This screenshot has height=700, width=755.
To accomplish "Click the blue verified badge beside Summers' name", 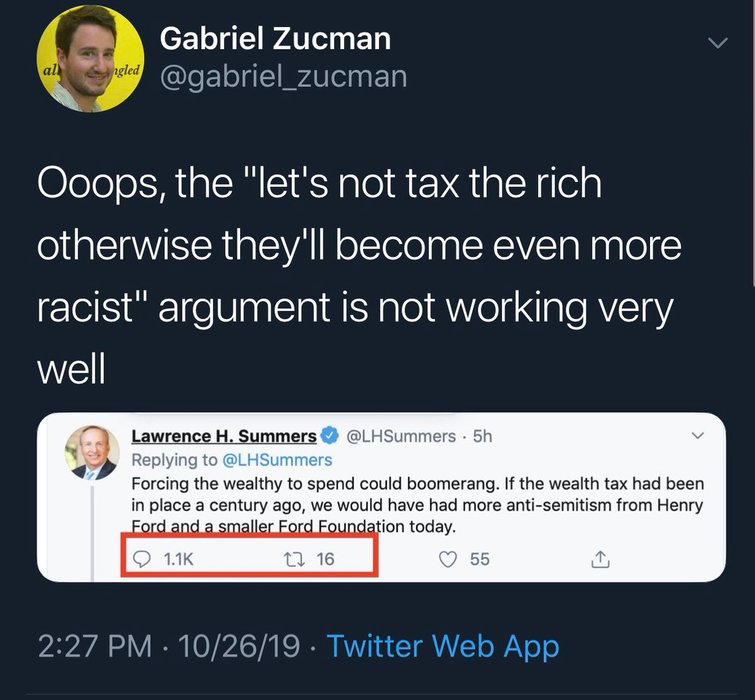I will coord(329,436).
